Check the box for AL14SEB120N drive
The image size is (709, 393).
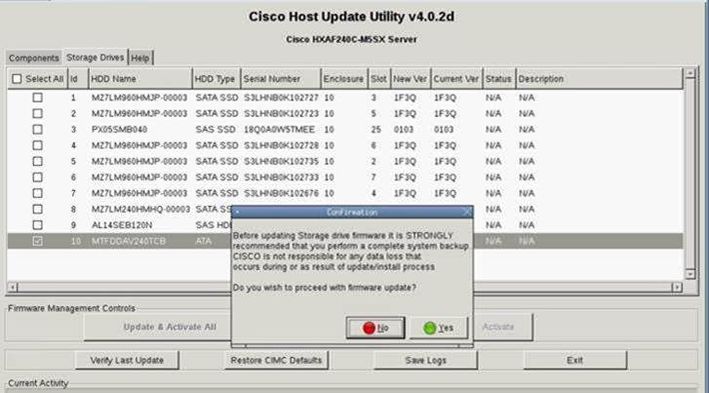tap(38, 225)
